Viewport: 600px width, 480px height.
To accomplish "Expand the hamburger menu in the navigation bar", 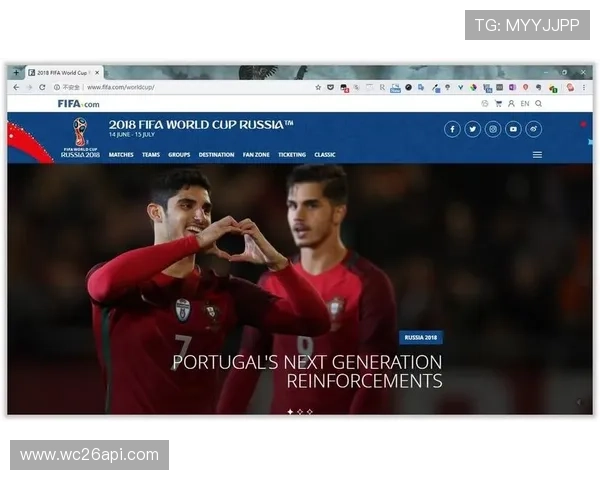I will pos(537,155).
